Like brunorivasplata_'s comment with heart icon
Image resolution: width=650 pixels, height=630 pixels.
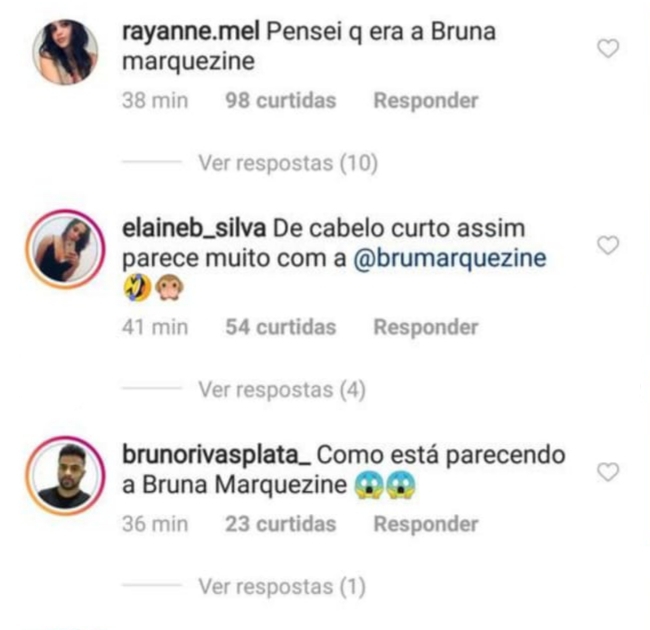pos(608,472)
